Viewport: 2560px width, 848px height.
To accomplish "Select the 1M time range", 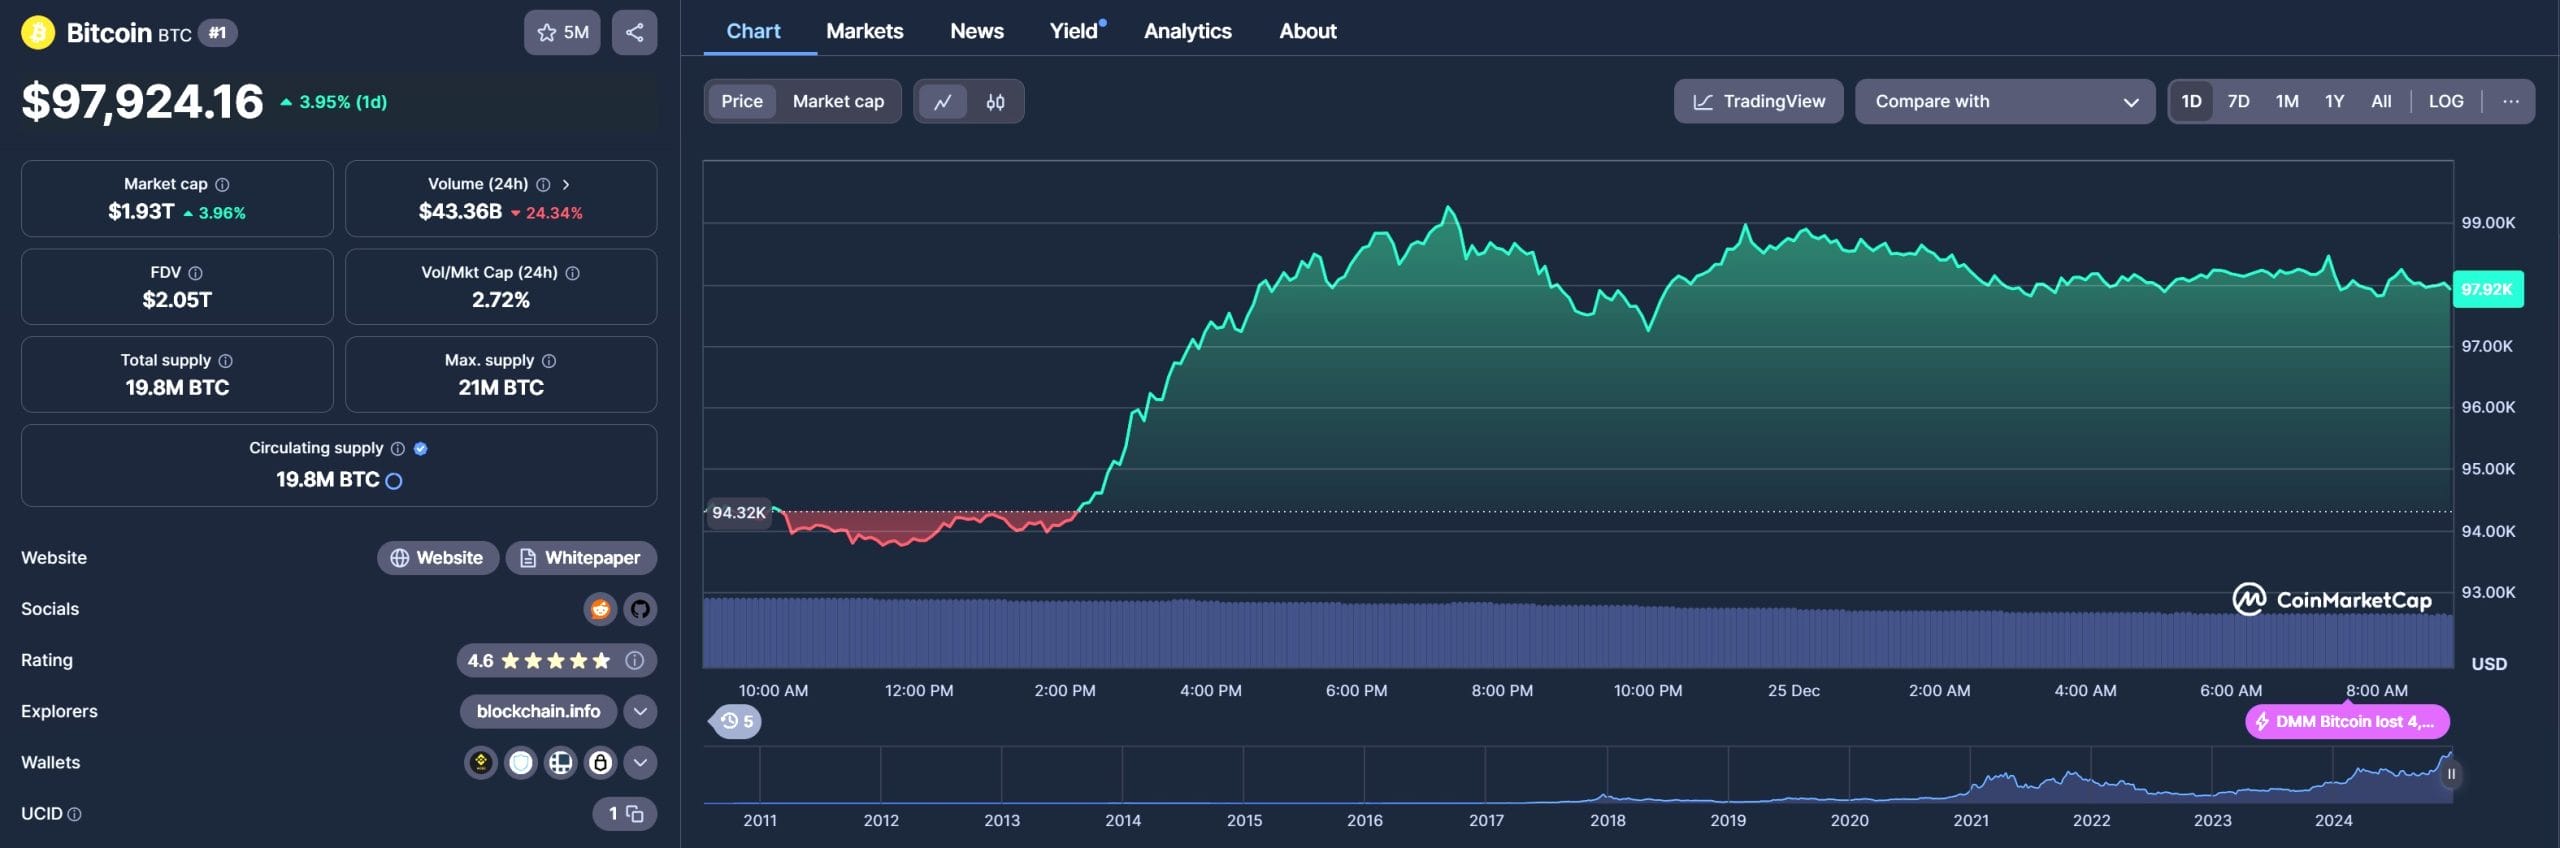I will pyautogui.click(x=2287, y=101).
